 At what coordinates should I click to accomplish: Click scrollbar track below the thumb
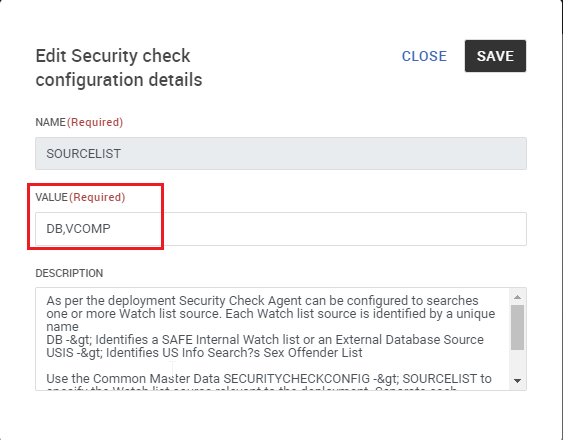click(517, 362)
